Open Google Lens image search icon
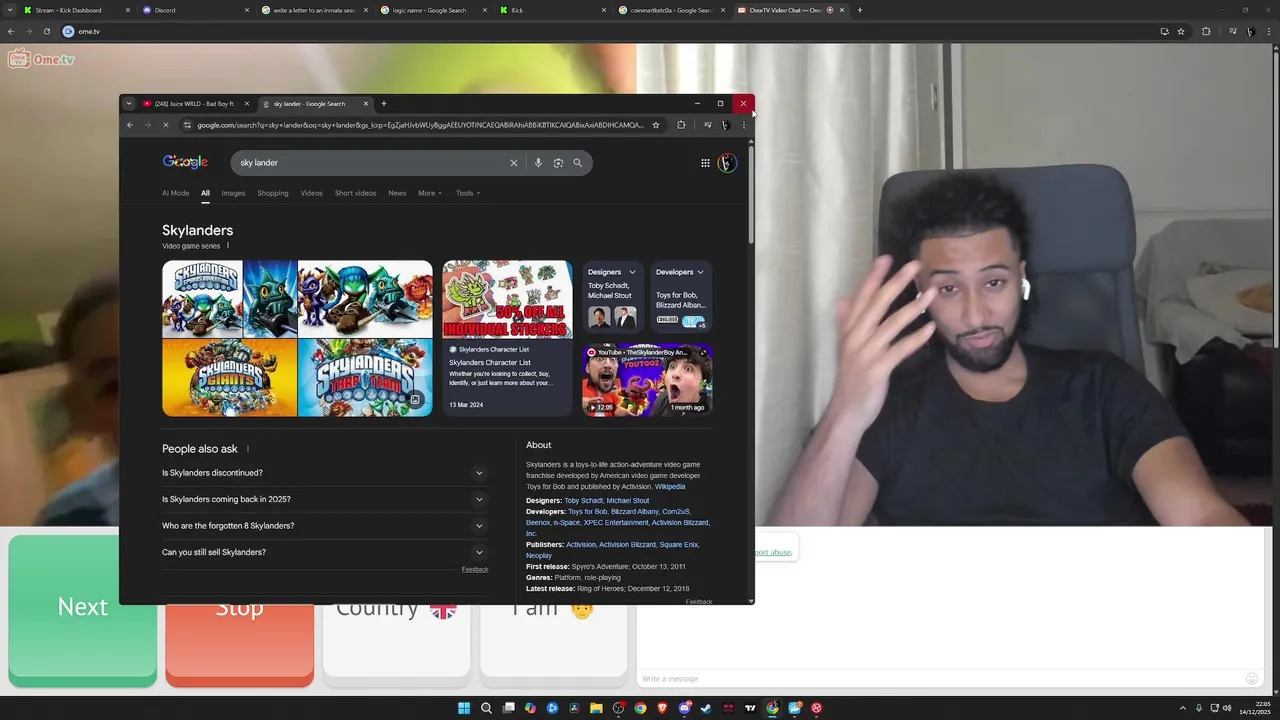 tap(558, 163)
